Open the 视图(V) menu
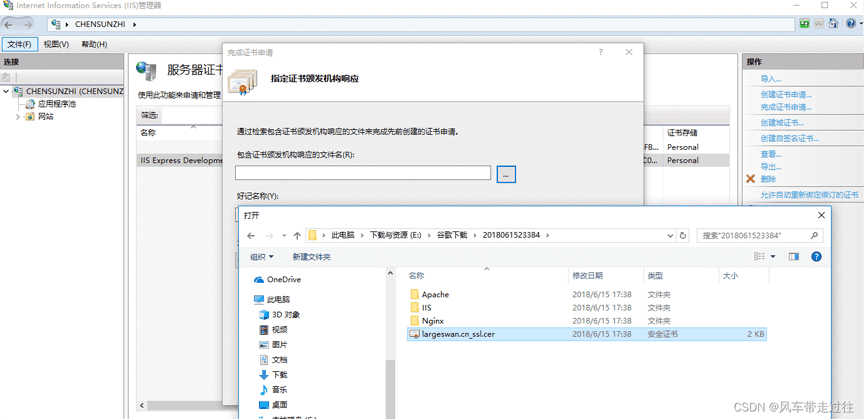864x419 pixels. tap(56, 44)
